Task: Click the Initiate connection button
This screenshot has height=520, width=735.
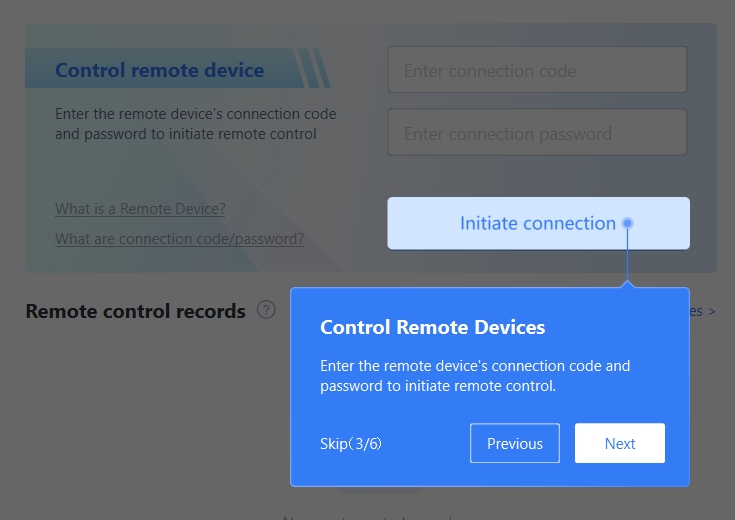Action: [538, 223]
